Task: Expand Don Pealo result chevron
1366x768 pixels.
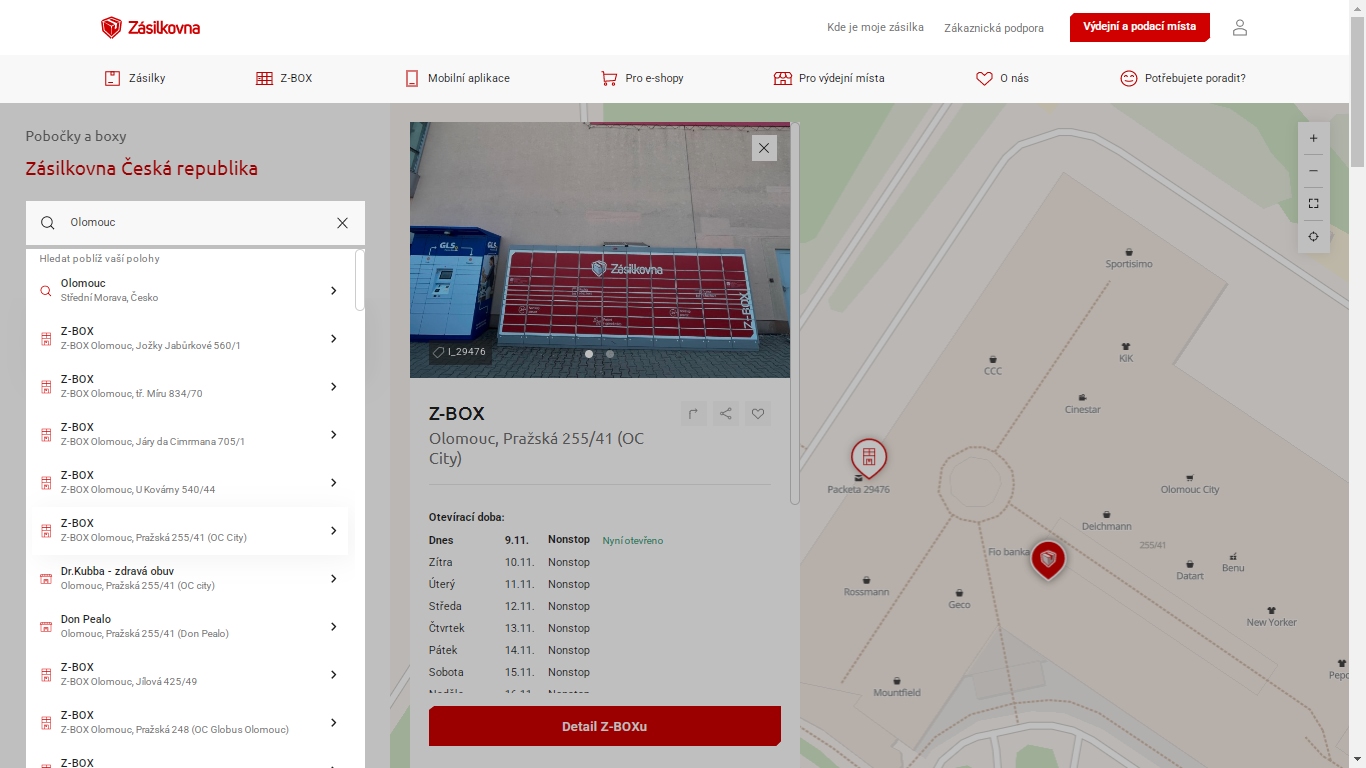Action: (x=334, y=627)
